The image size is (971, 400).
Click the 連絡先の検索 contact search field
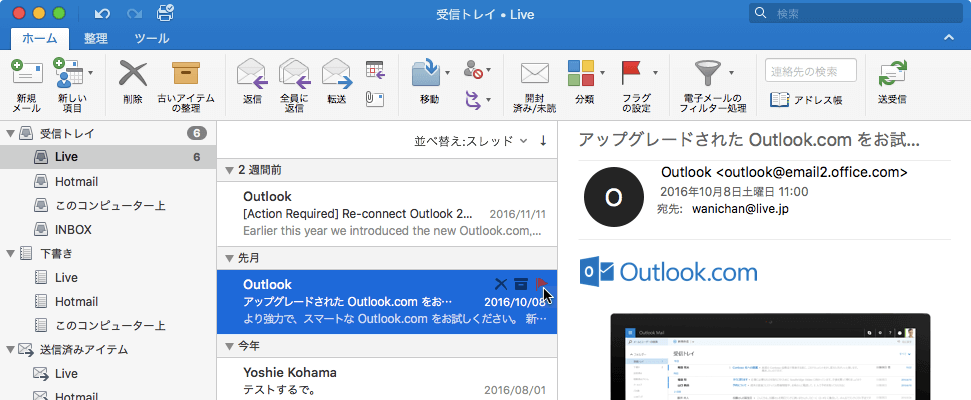[811, 71]
